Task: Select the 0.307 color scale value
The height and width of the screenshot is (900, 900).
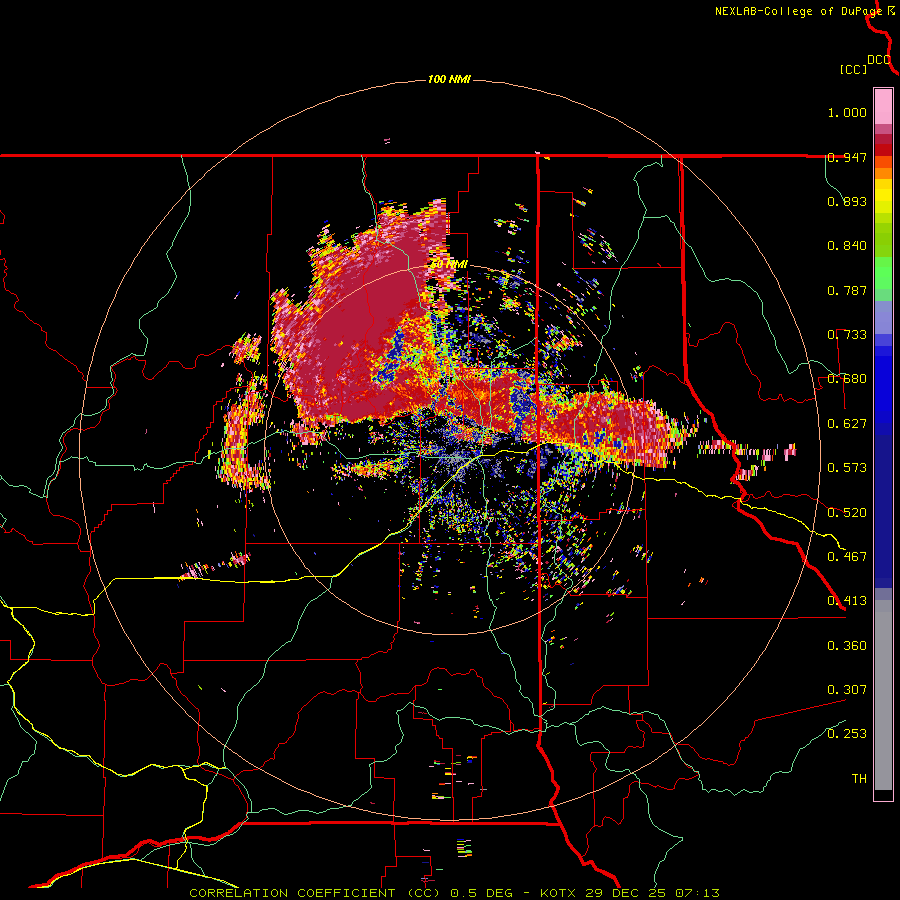Action: (847, 690)
